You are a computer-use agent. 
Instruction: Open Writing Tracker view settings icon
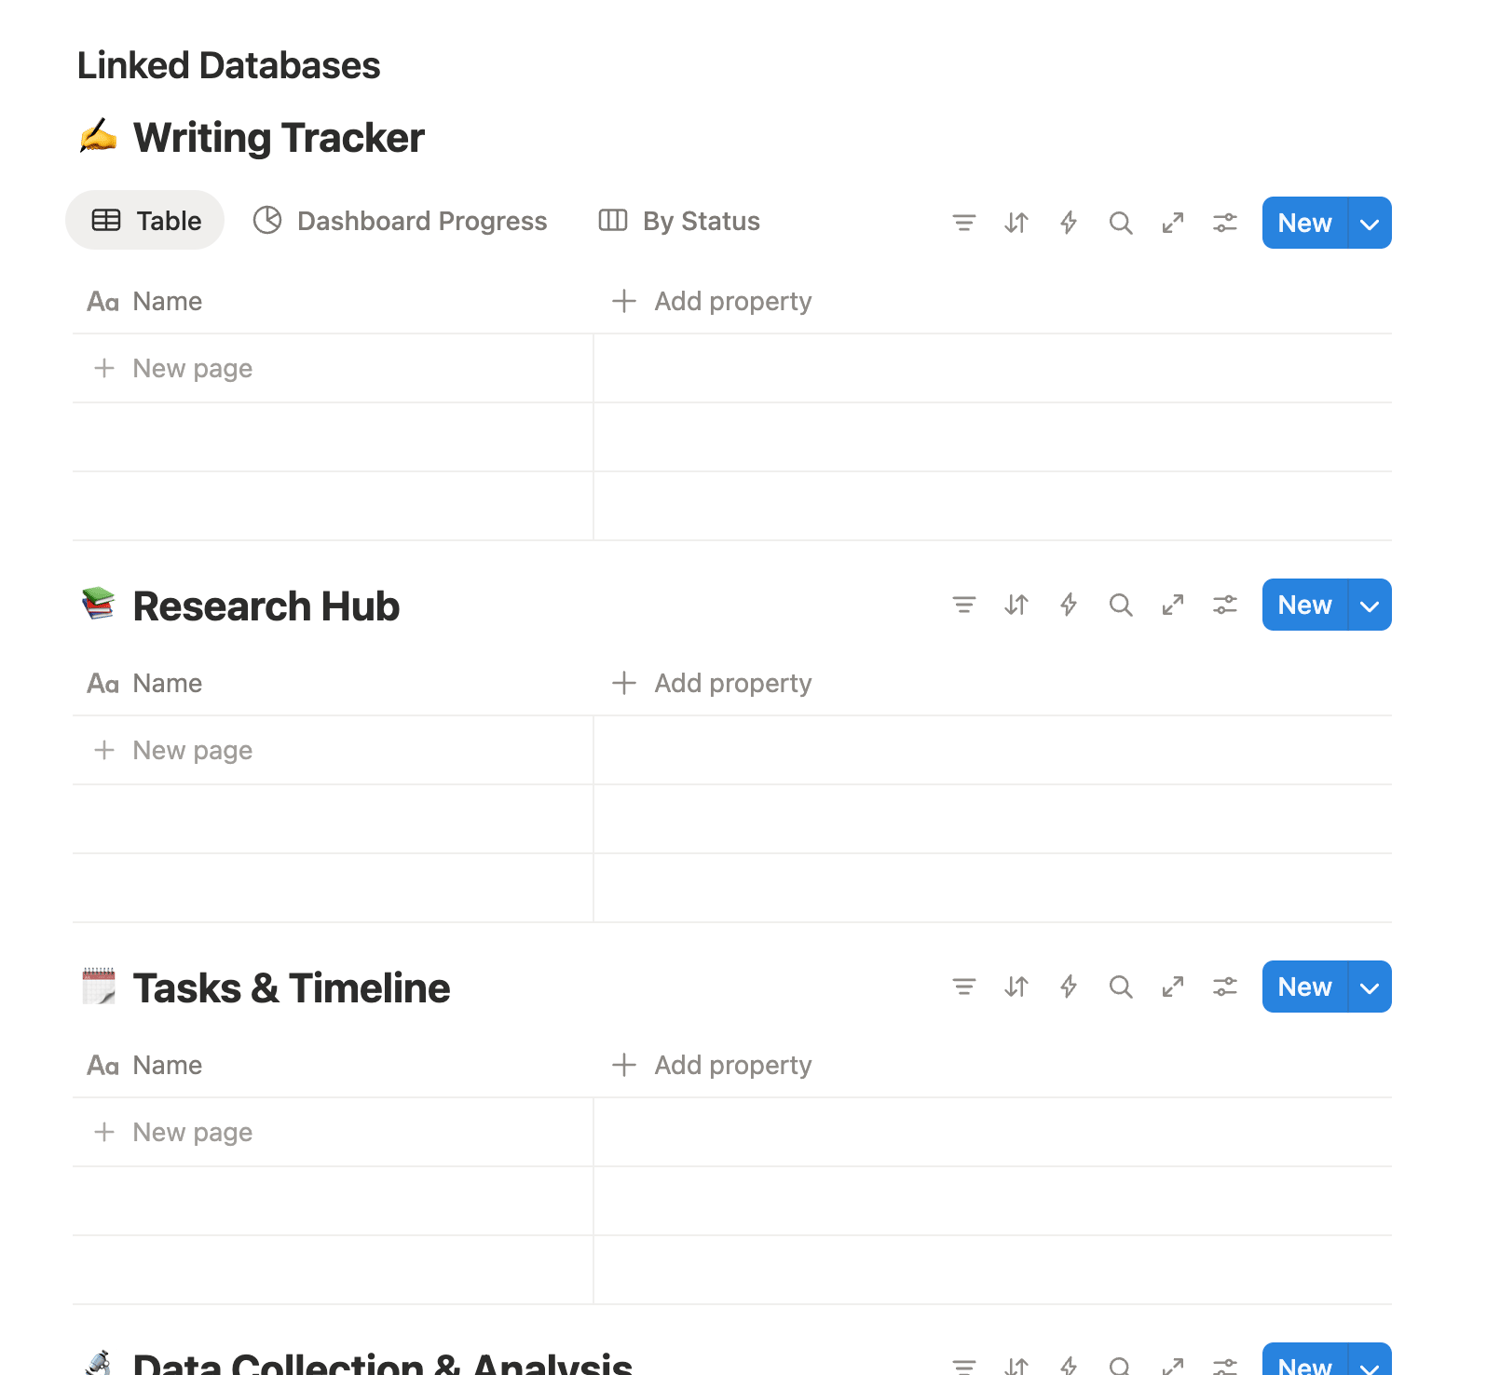point(1224,223)
